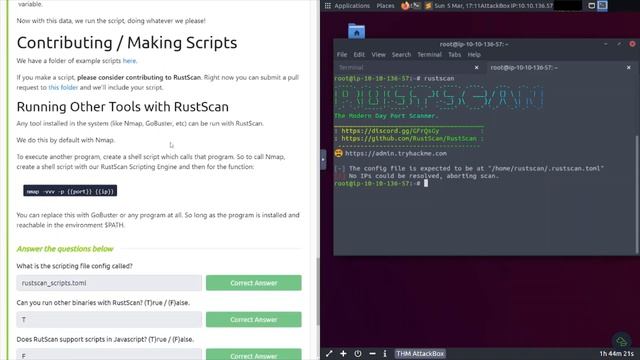Click the green cloud icon above the timer

point(622,341)
